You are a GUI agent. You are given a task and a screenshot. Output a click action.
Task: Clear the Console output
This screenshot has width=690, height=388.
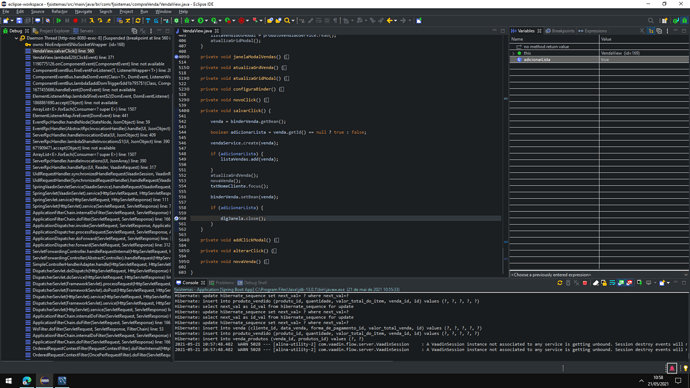tap(596, 283)
